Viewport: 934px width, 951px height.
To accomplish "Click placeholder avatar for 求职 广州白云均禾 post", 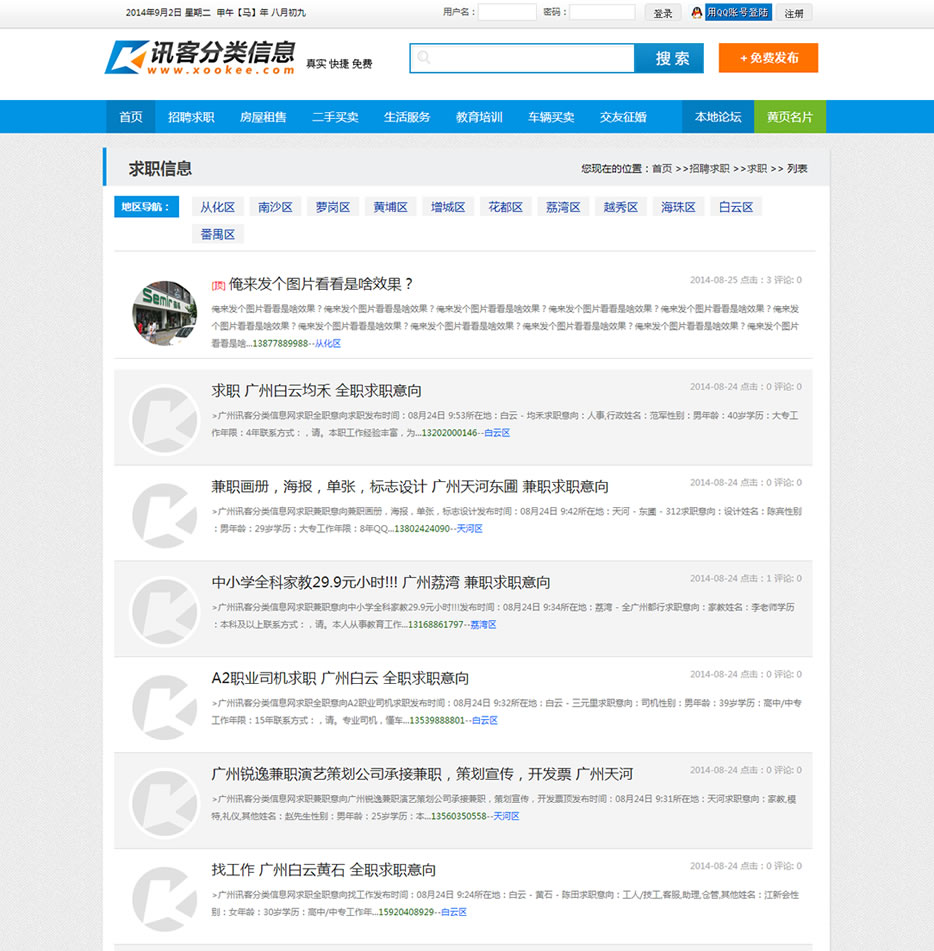I will 164,419.
